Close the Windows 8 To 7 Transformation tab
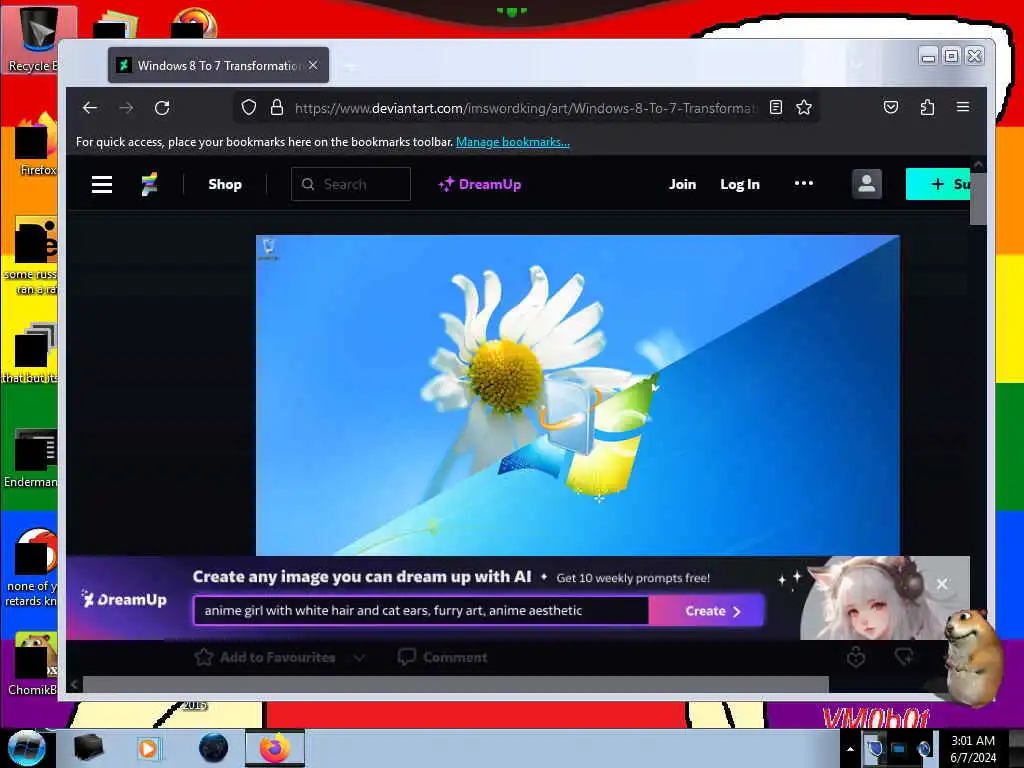1024x768 pixels. [313, 65]
